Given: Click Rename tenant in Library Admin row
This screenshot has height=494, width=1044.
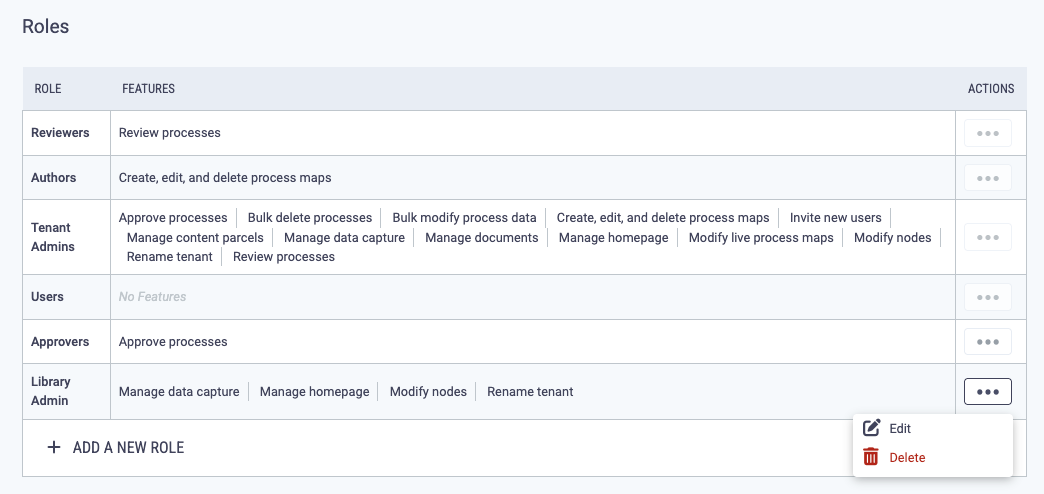Looking at the screenshot, I should (530, 391).
